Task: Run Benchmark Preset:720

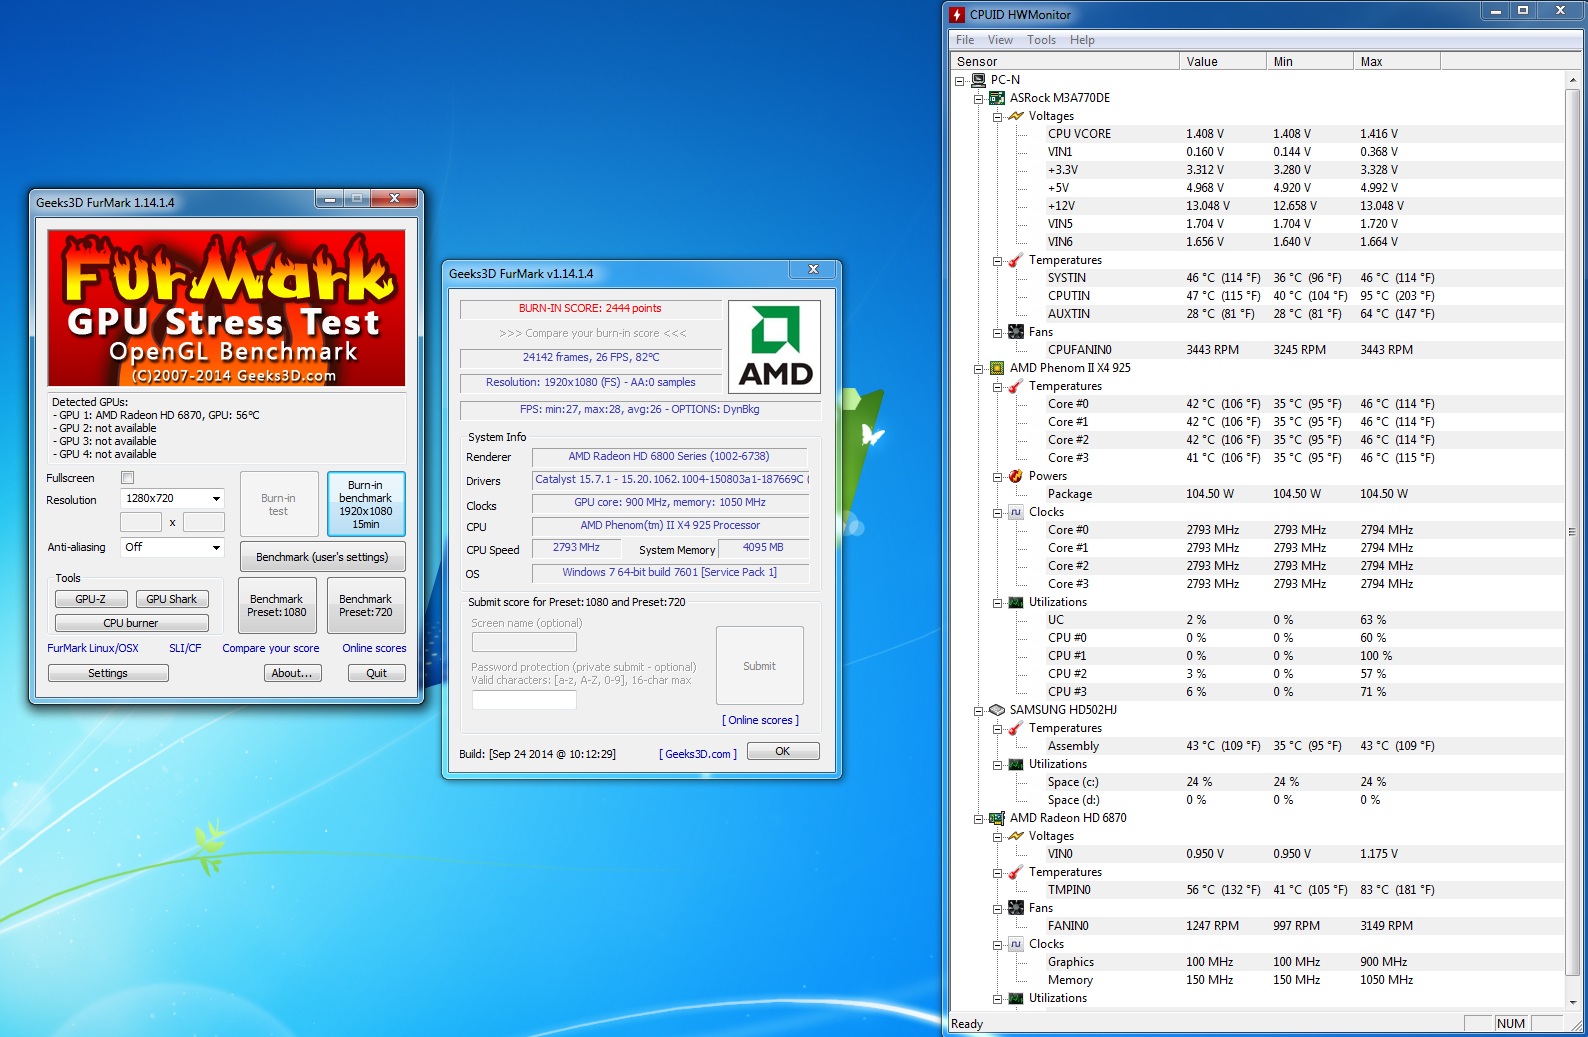Action: 366,605
